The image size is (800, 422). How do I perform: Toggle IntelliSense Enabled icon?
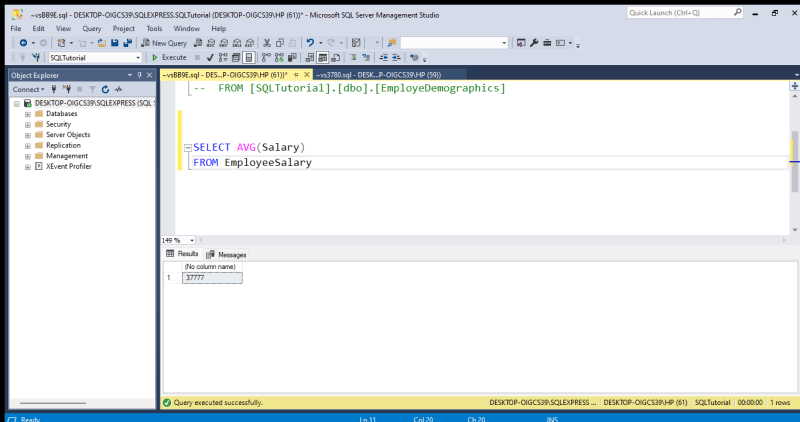point(248,58)
